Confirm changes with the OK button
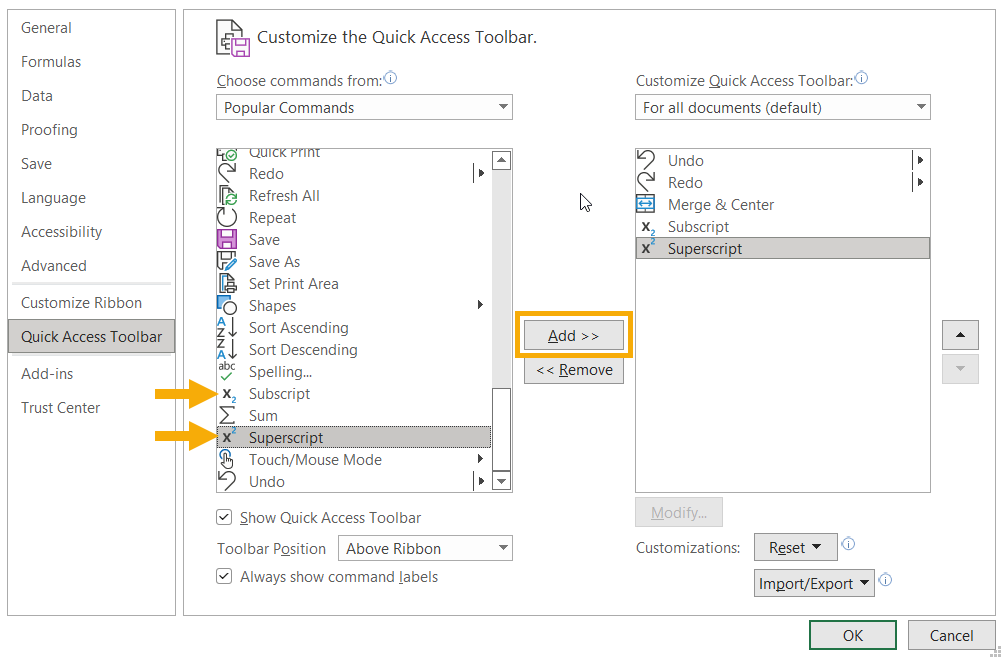Image resolution: width=1003 pixels, height=659 pixels. 851,635
